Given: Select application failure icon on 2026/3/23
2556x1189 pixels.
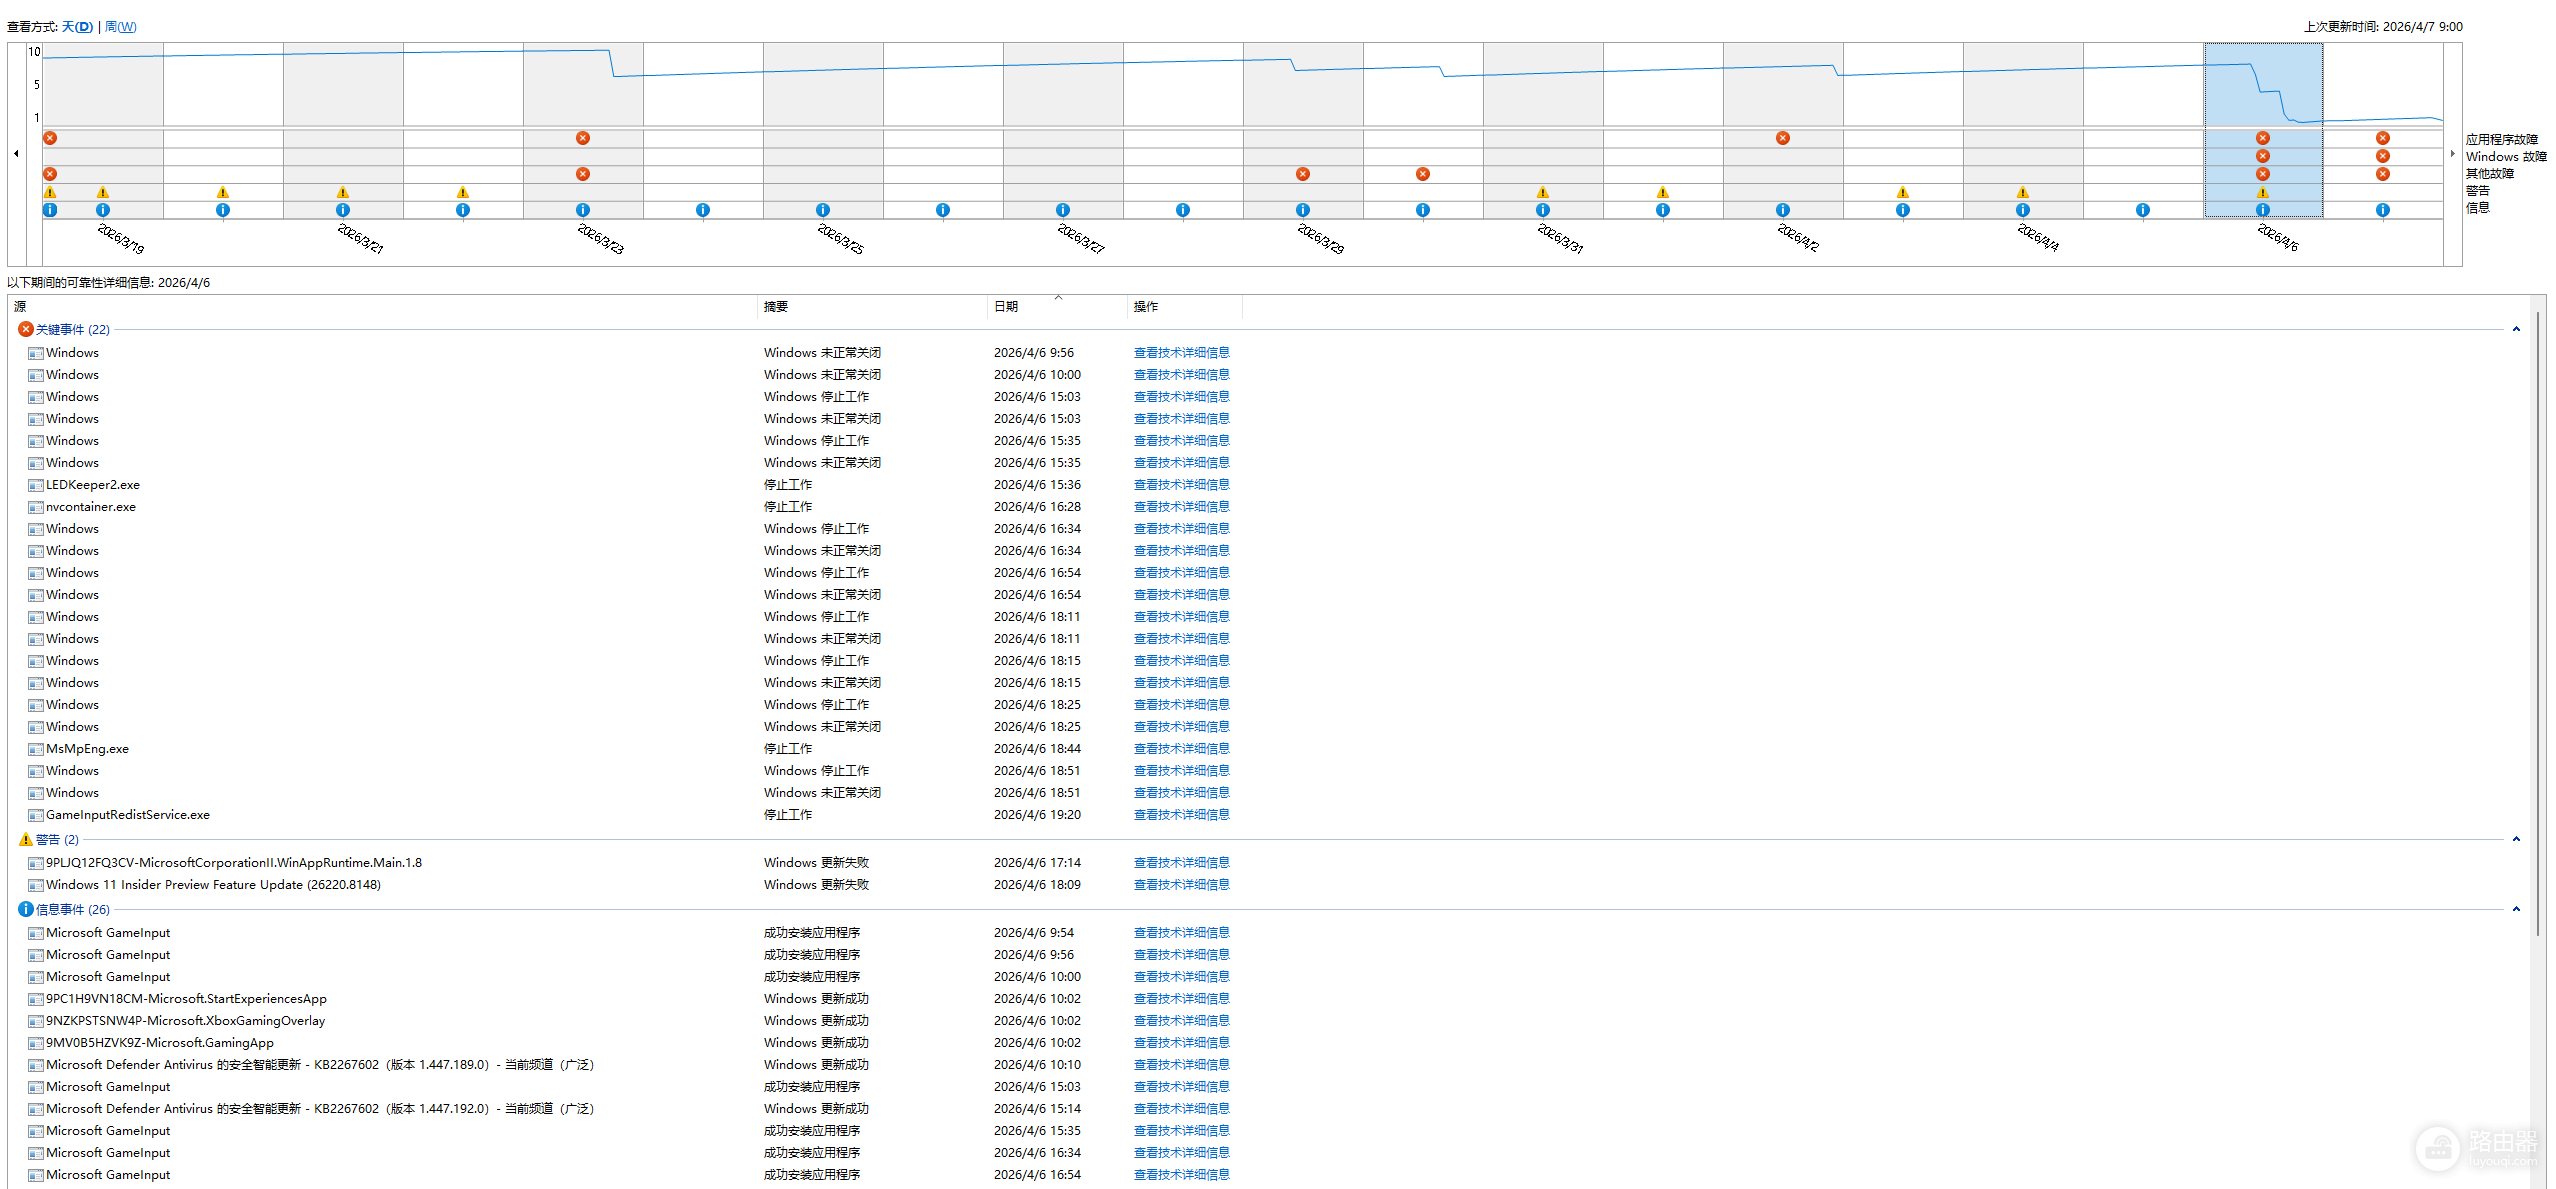Looking at the screenshot, I should coord(583,138).
